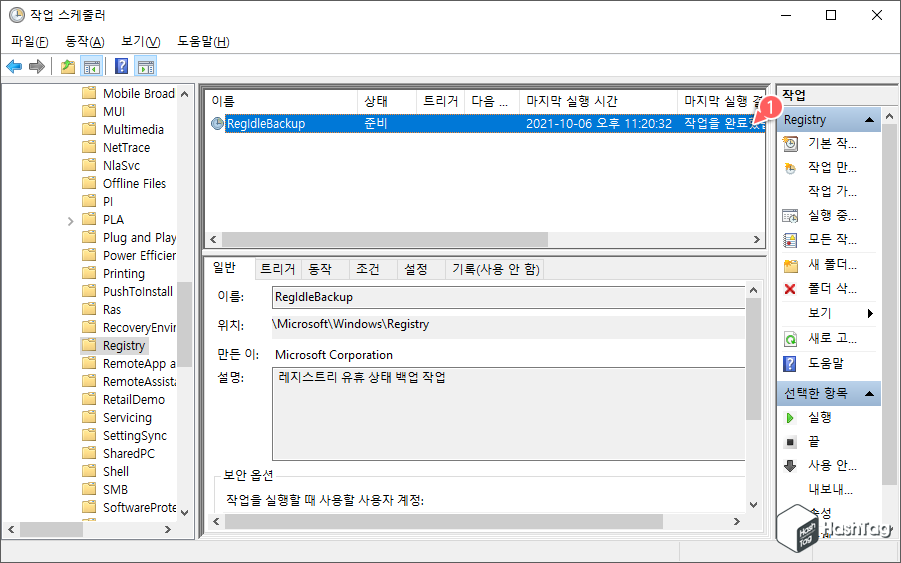Click the 끝 end task stop icon
901x563 pixels.
click(790, 442)
